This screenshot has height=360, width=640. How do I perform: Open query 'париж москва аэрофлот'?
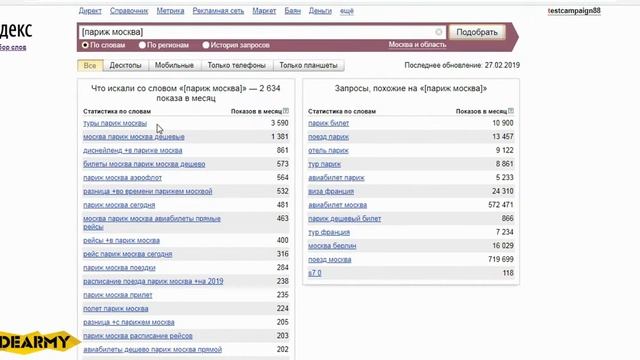tap(122, 178)
